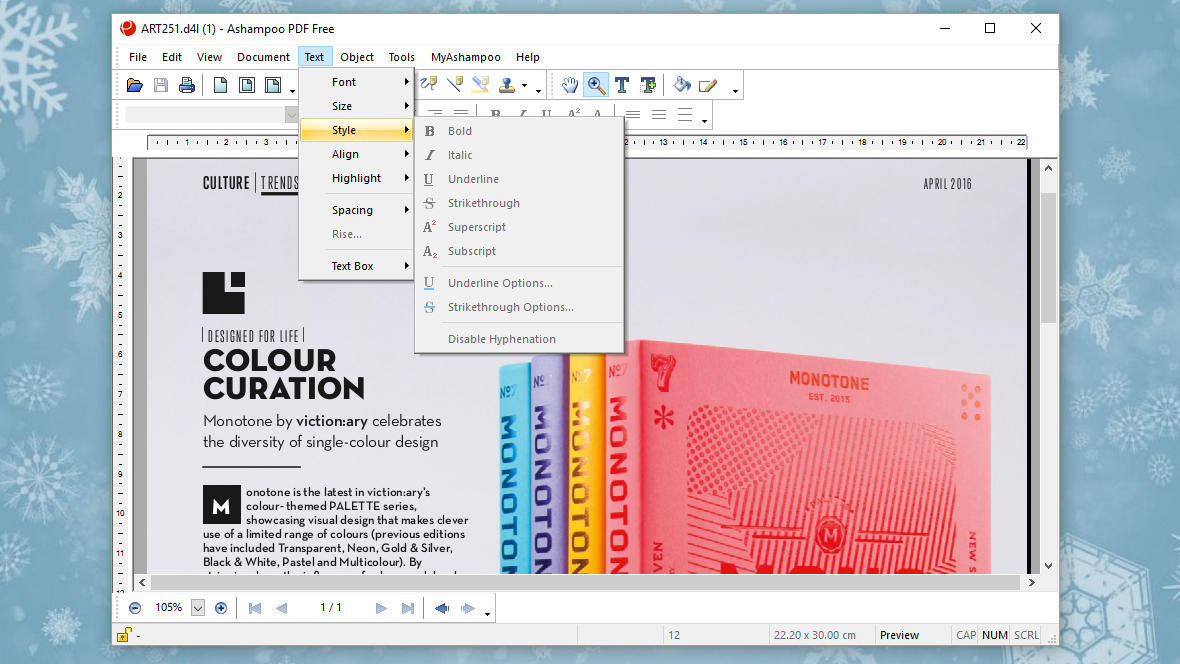Choose Strikethrough in Style submenu
1180x664 pixels.
point(519,203)
